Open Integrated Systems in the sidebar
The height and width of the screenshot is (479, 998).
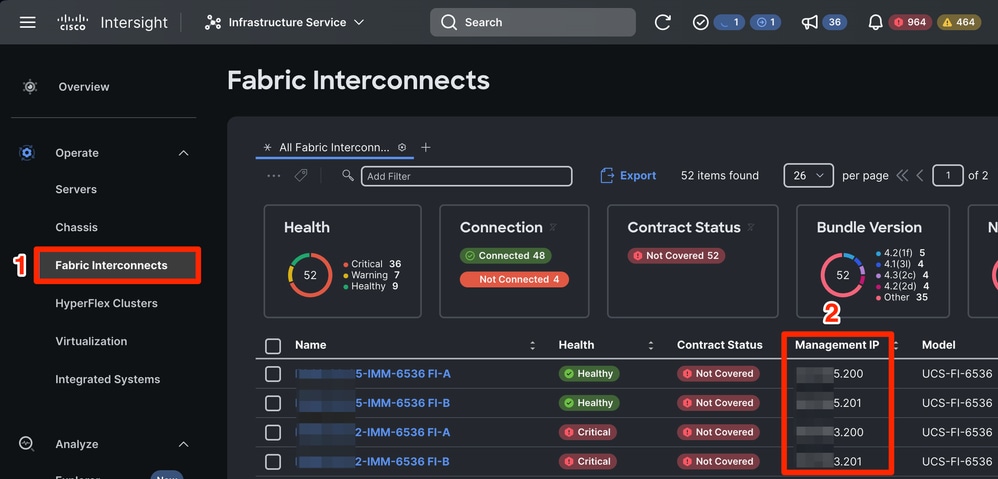tap(108, 380)
